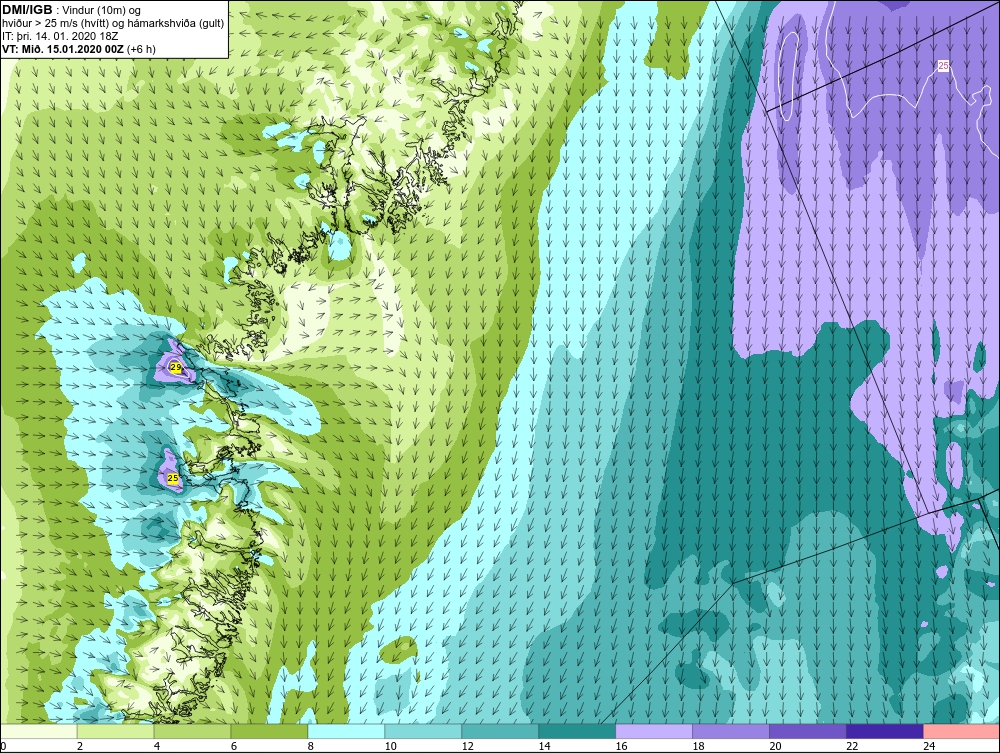Click the 18–20 m/s purple swatch

tap(731, 731)
